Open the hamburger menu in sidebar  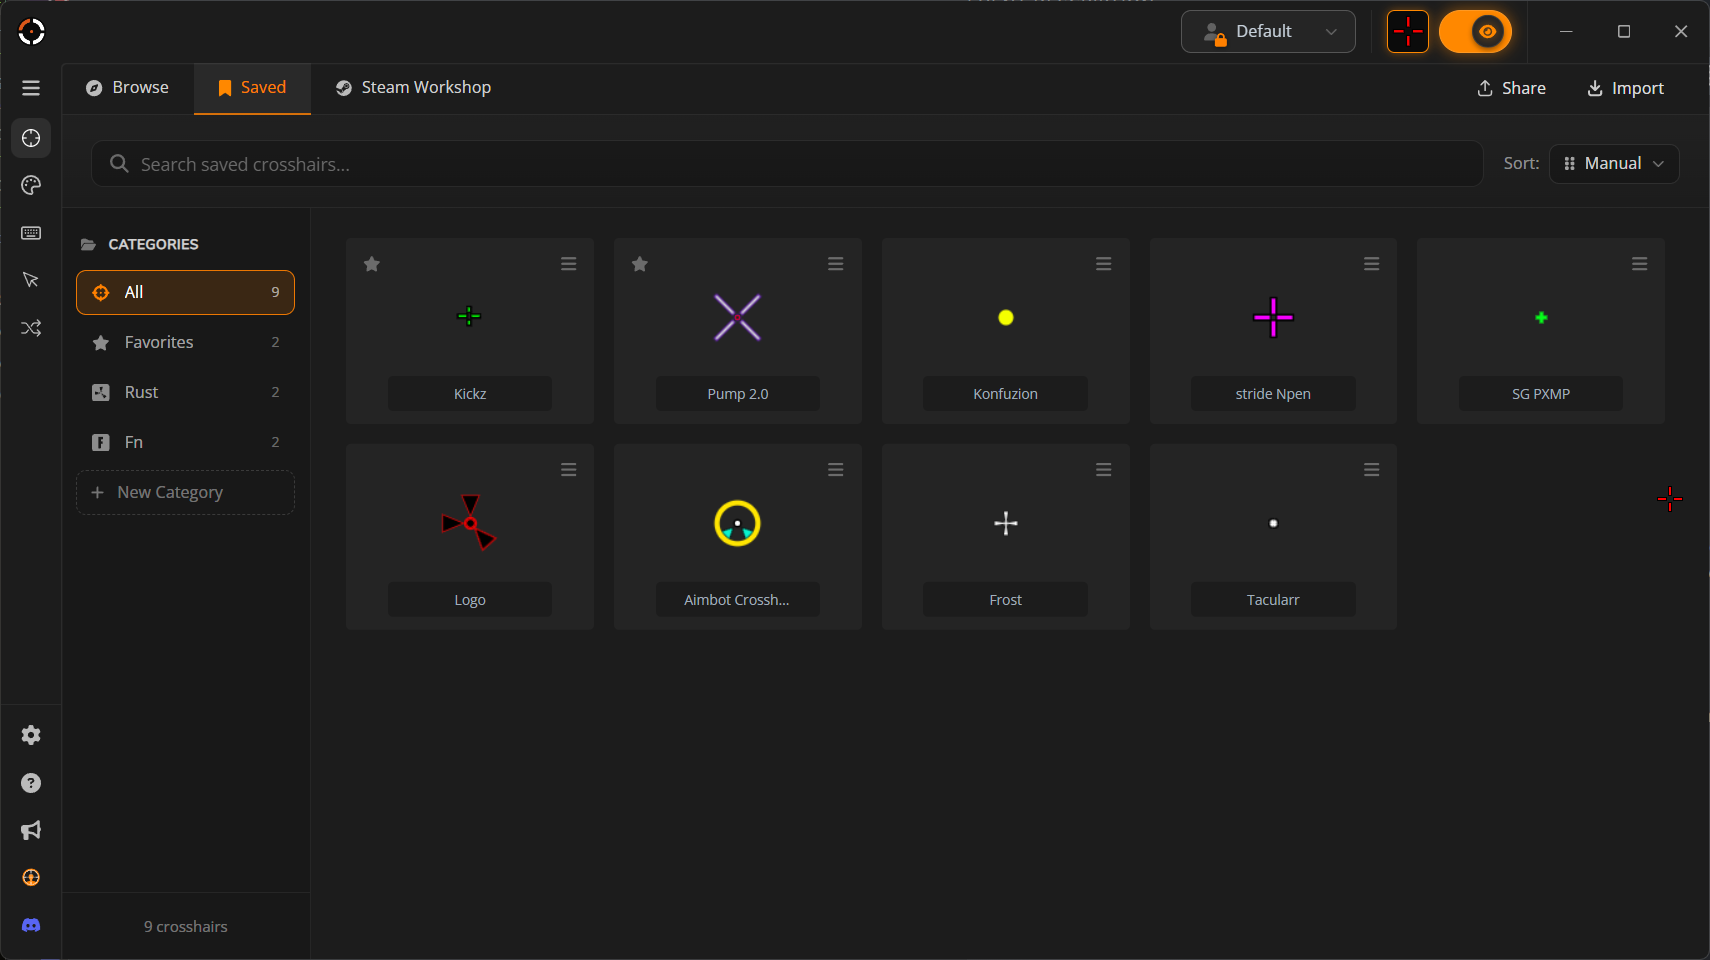tap(31, 88)
